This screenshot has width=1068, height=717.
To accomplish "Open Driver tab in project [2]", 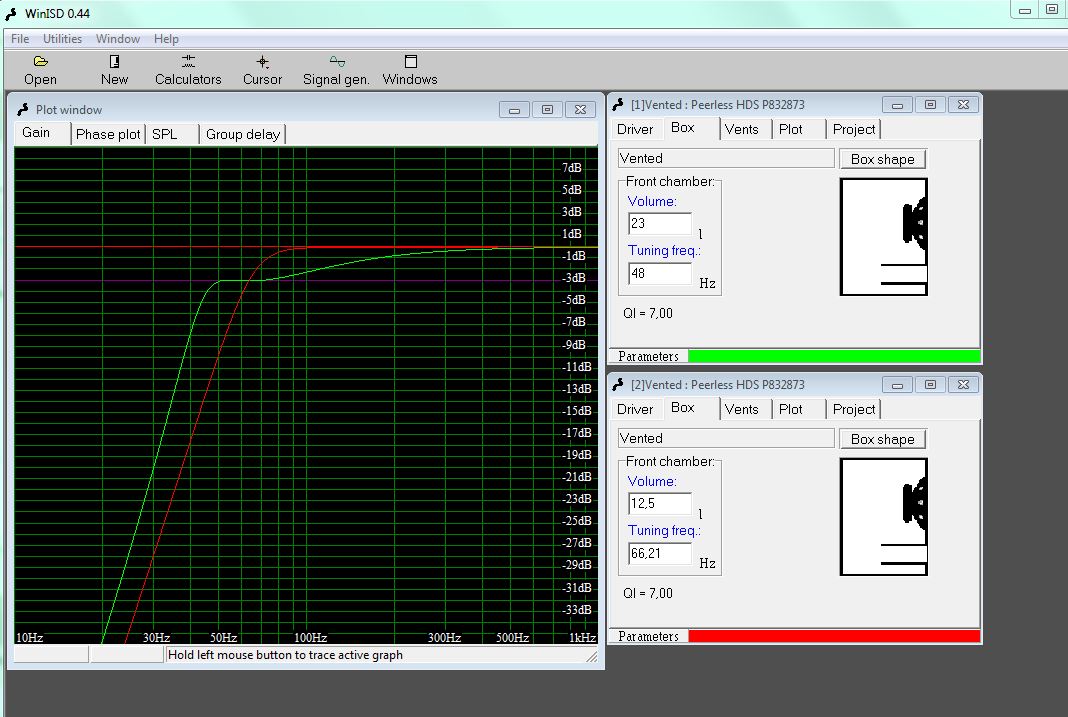I will (x=635, y=409).
